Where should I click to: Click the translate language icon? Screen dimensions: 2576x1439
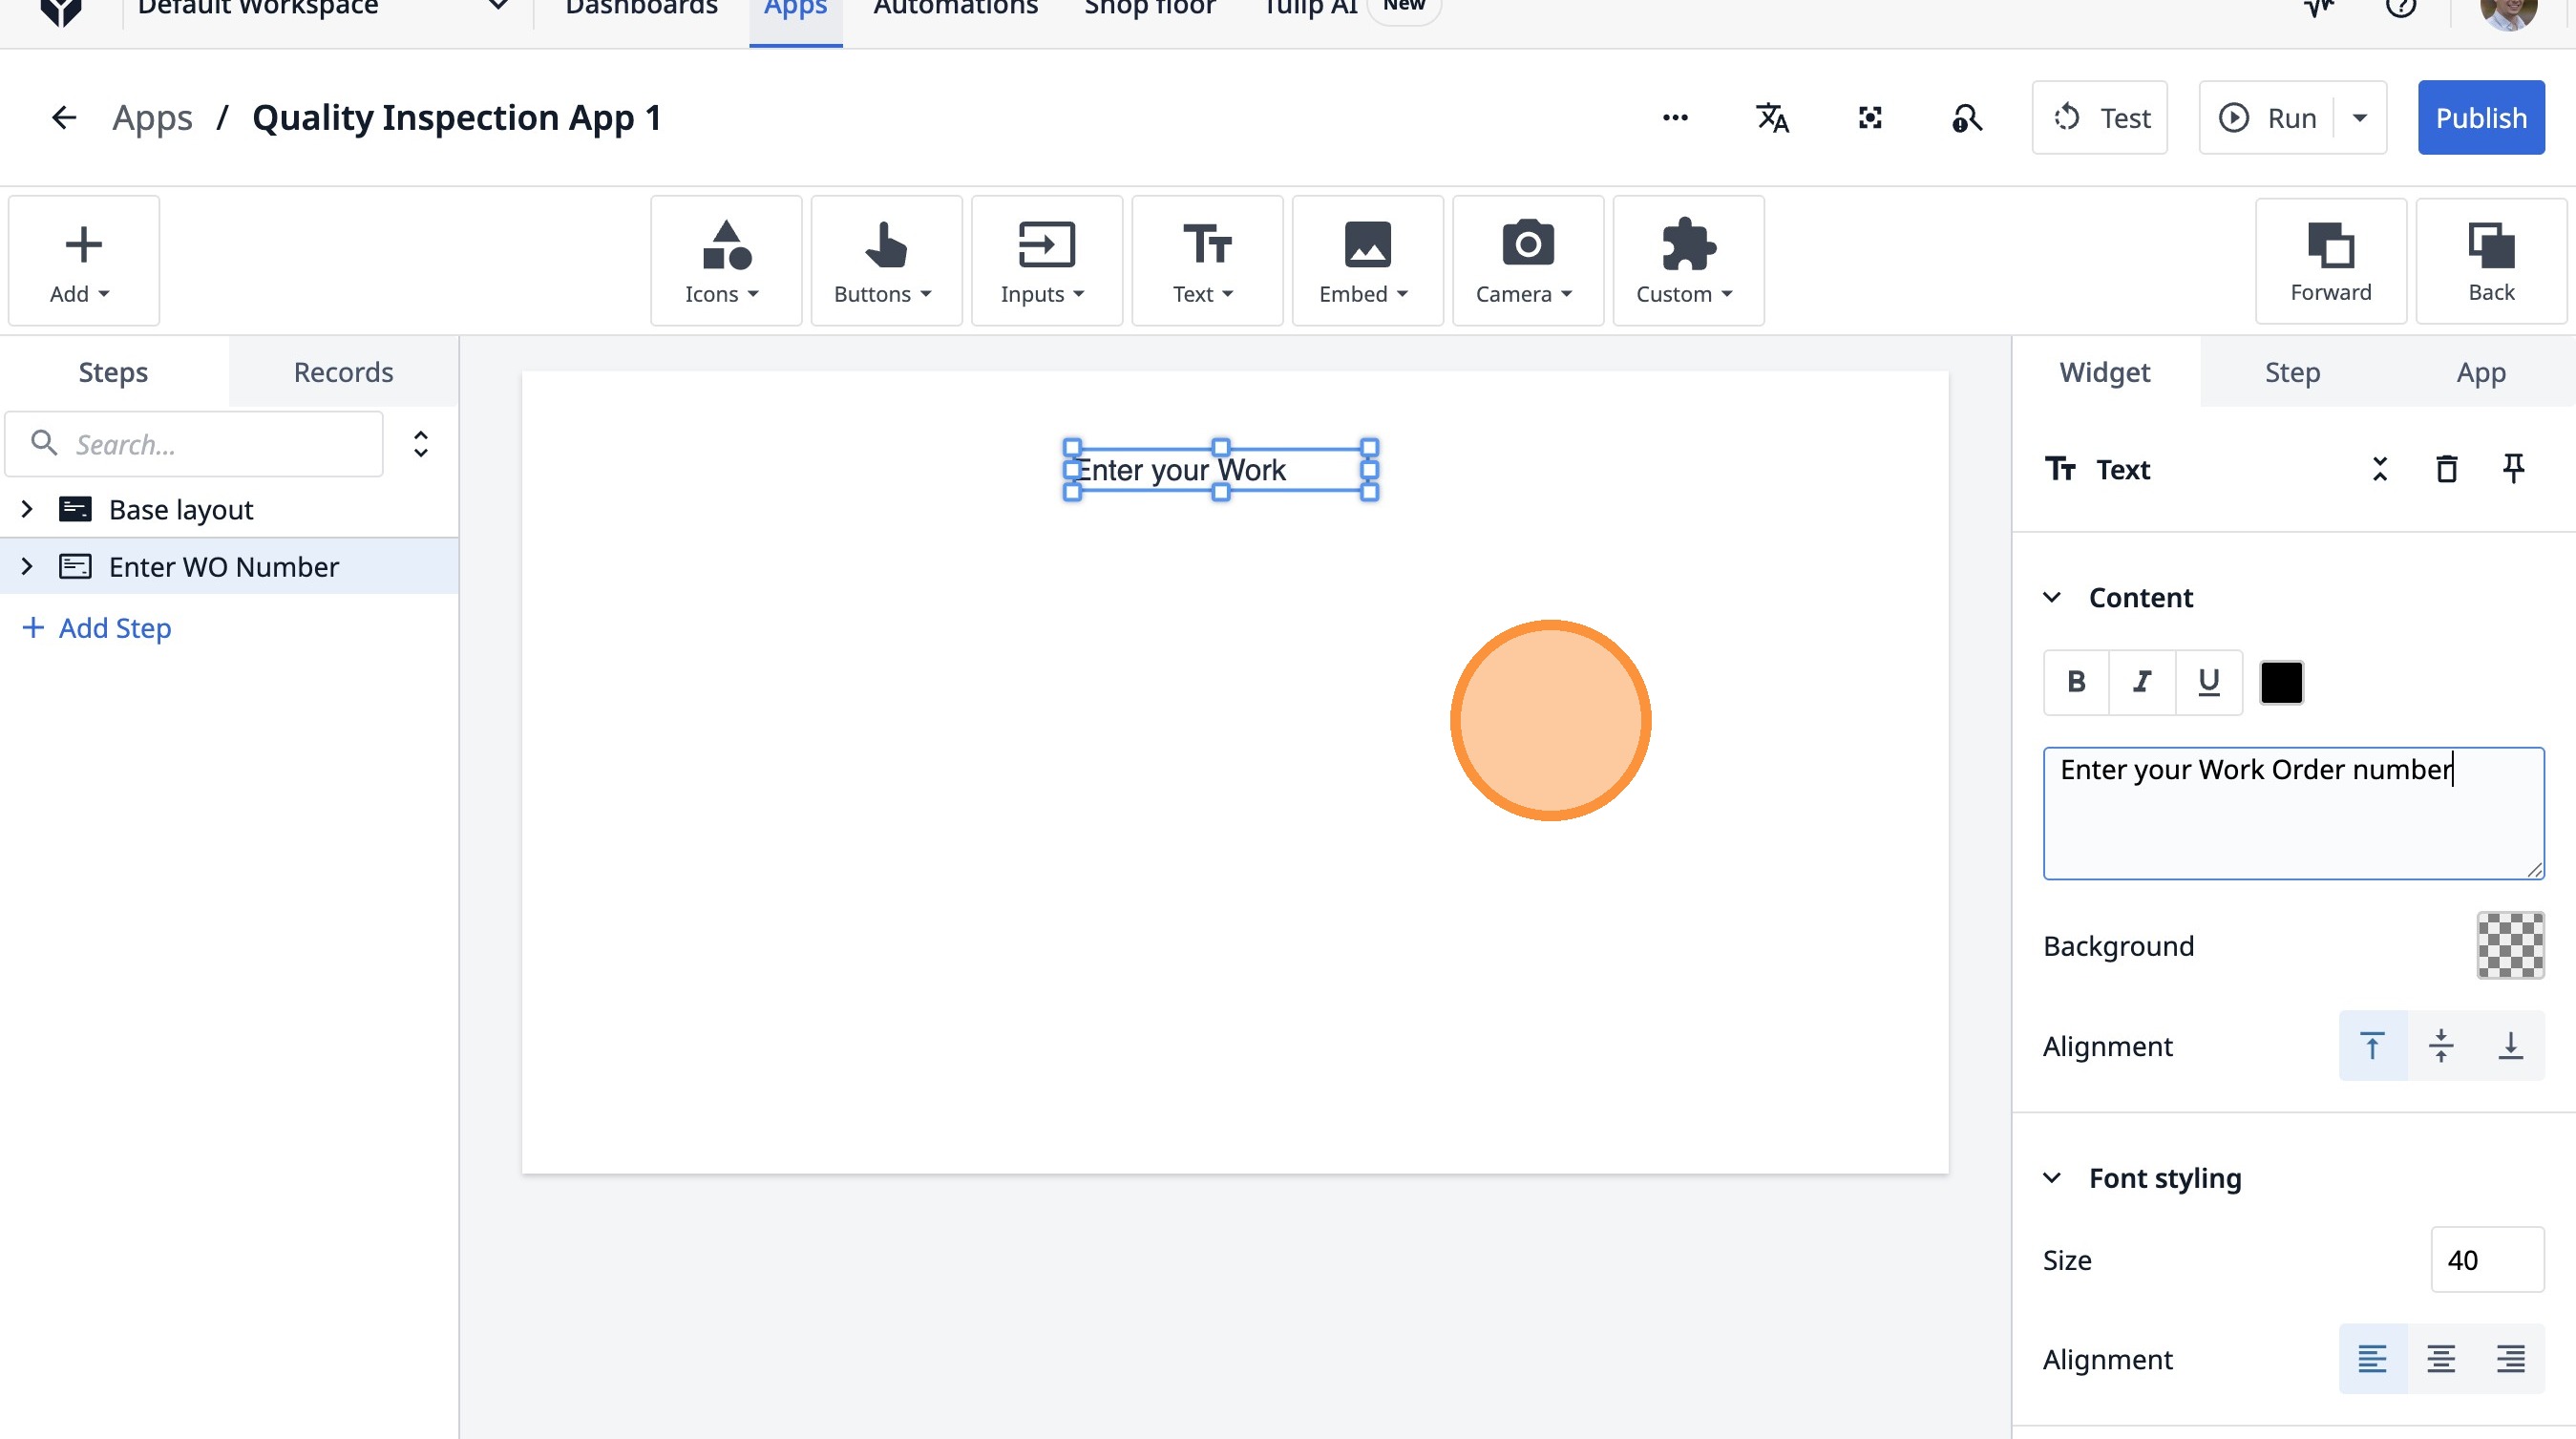pos(1772,118)
